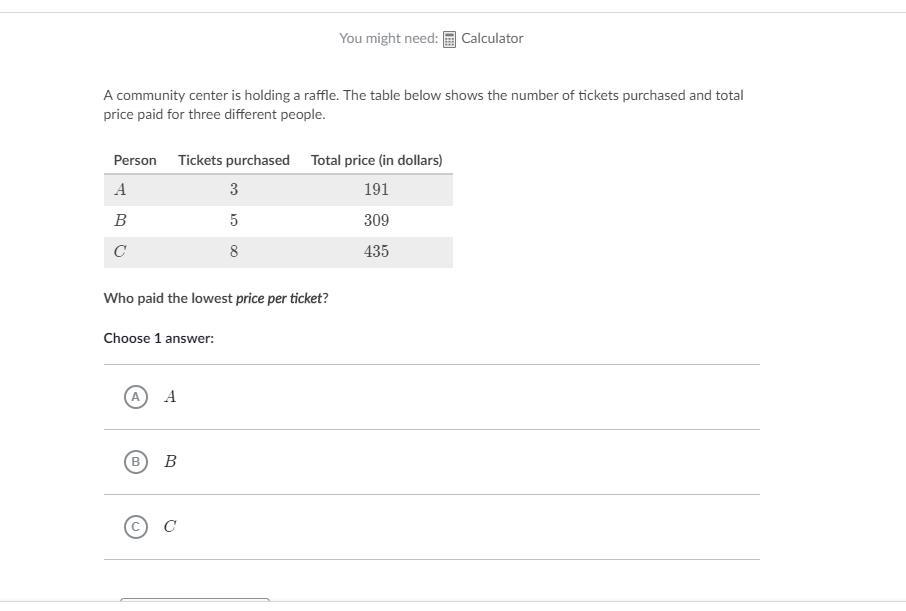906x611 pixels.
Task: Click person B in the table
Action: click(120, 221)
